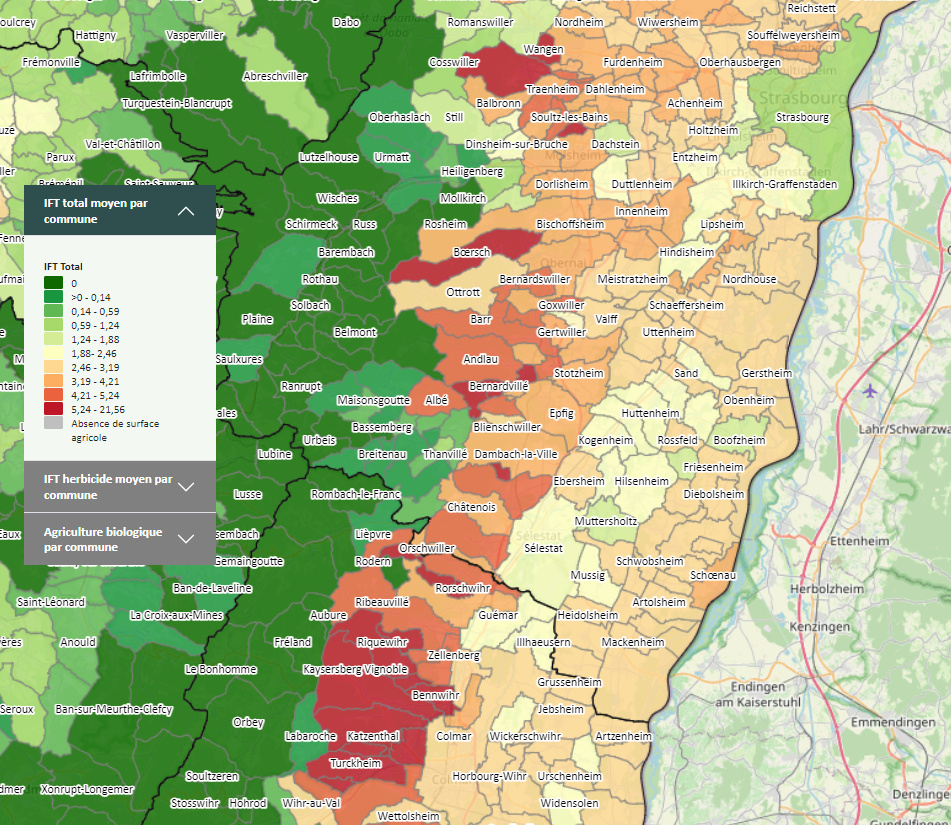This screenshot has height=825, width=951.
Task: Click the gray Absence de surface agricole swatch
Action: pos(54,423)
